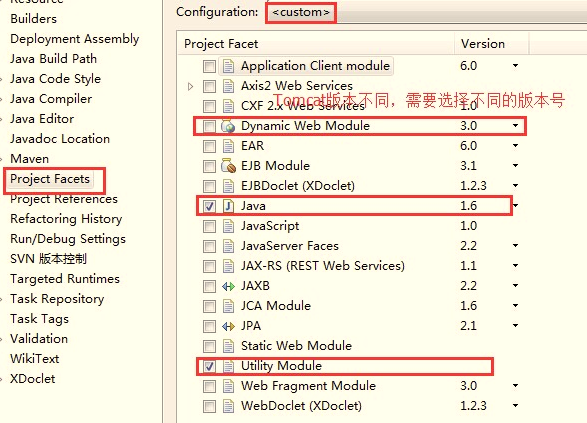Select Project Facets in the sidebar
The image size is (587, 423).
click(50, 179)
